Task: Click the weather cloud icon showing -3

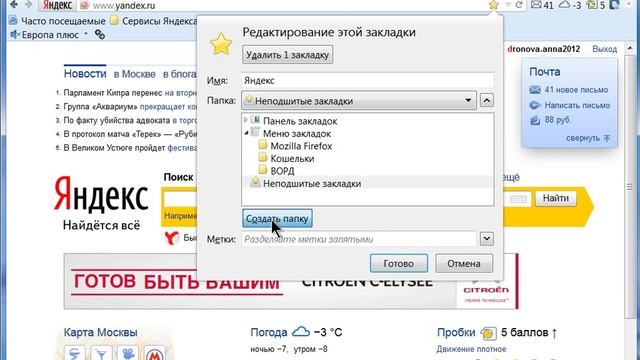Action: coord(564,5)
